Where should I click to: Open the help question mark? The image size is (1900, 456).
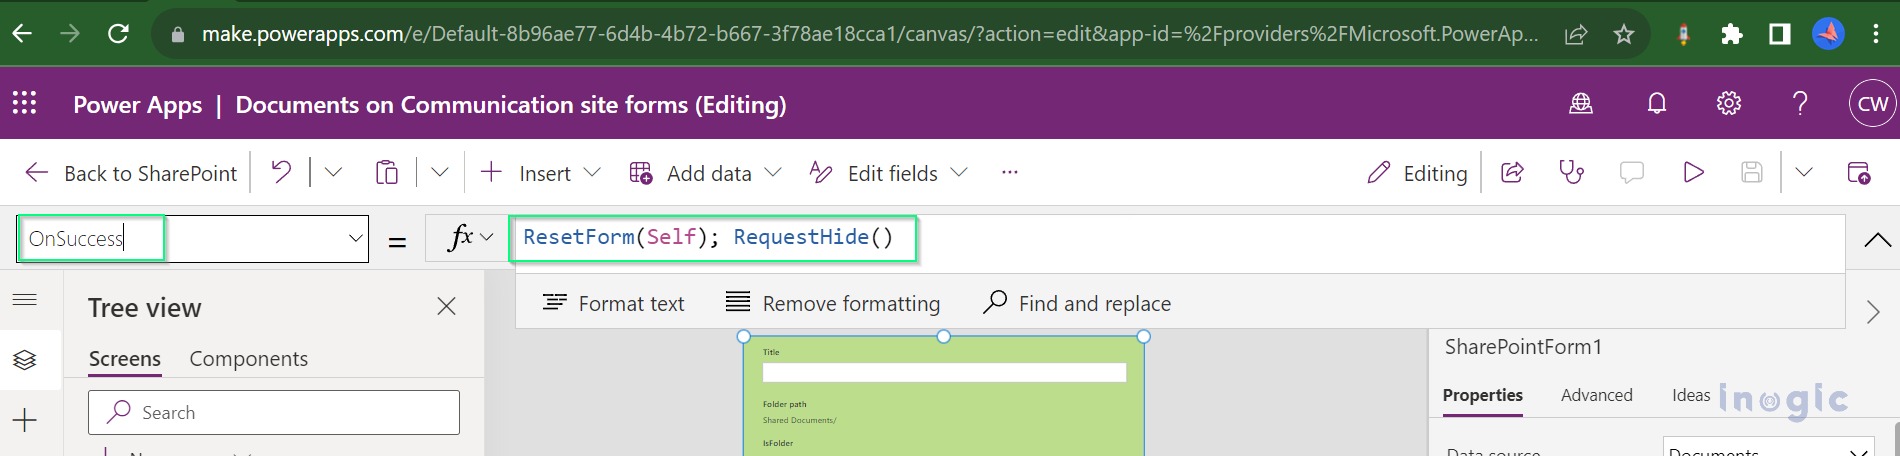(1800, 103)
